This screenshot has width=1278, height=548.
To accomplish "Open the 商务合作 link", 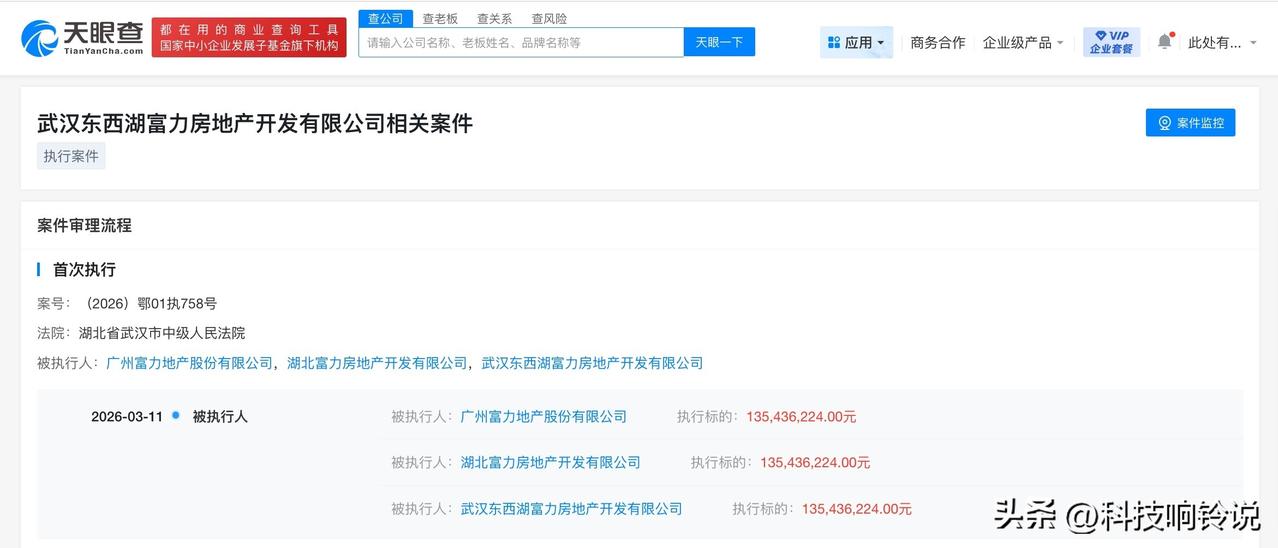I will click(938, 42).
